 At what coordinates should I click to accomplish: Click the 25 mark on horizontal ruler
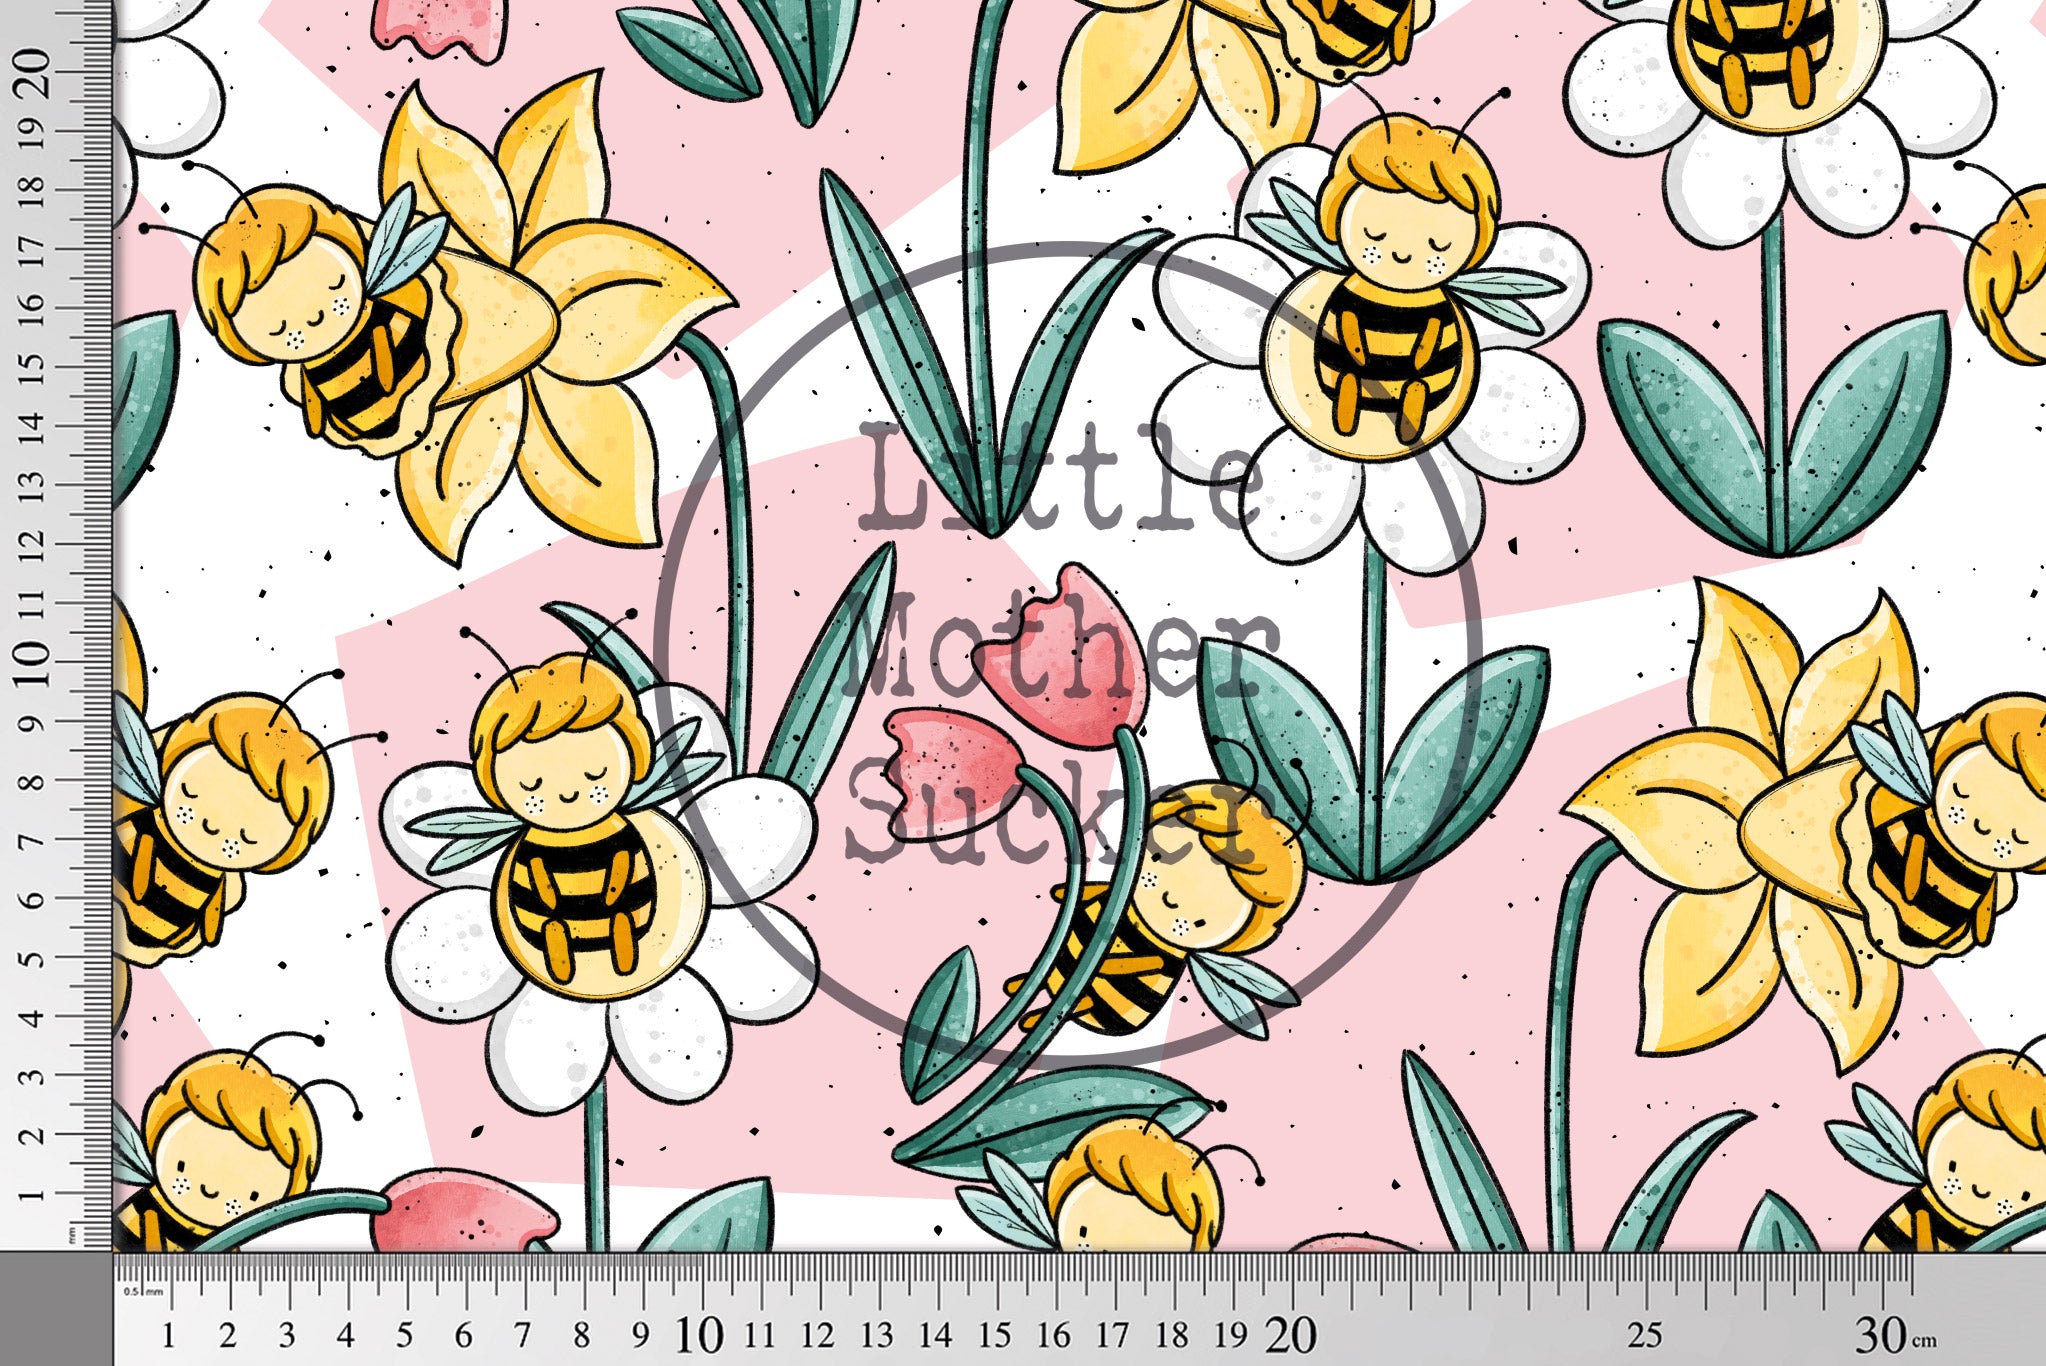click(1644, 1335)
